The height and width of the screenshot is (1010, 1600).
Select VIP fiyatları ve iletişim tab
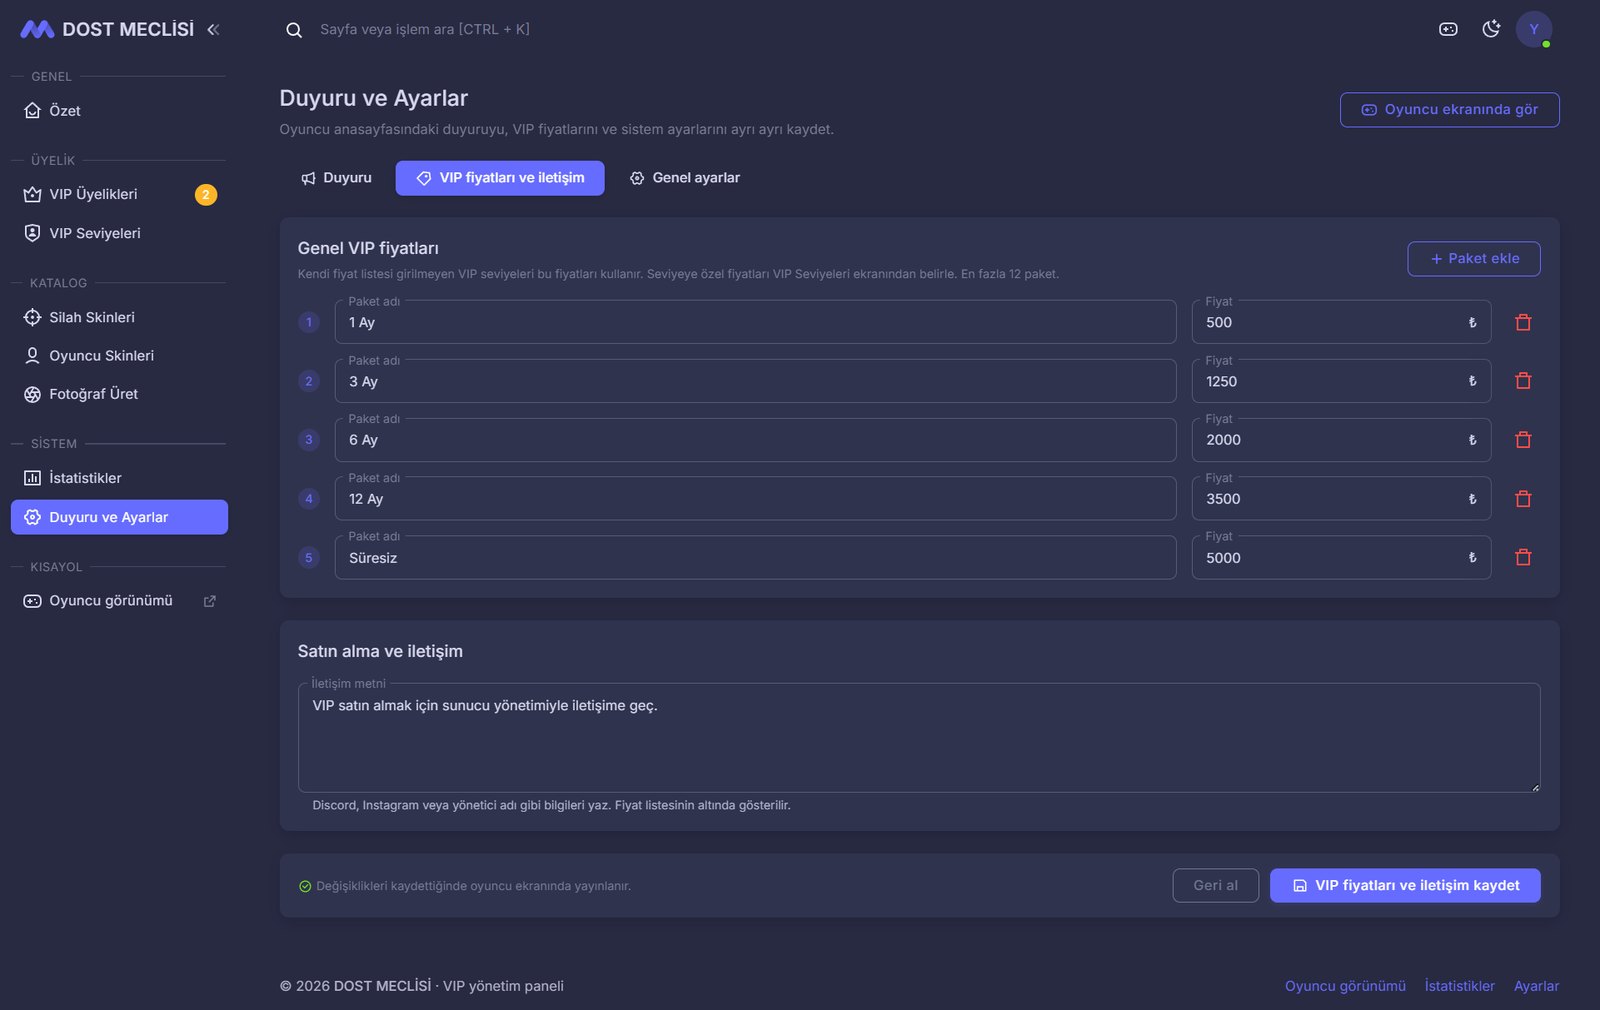[x=500, y=178]
